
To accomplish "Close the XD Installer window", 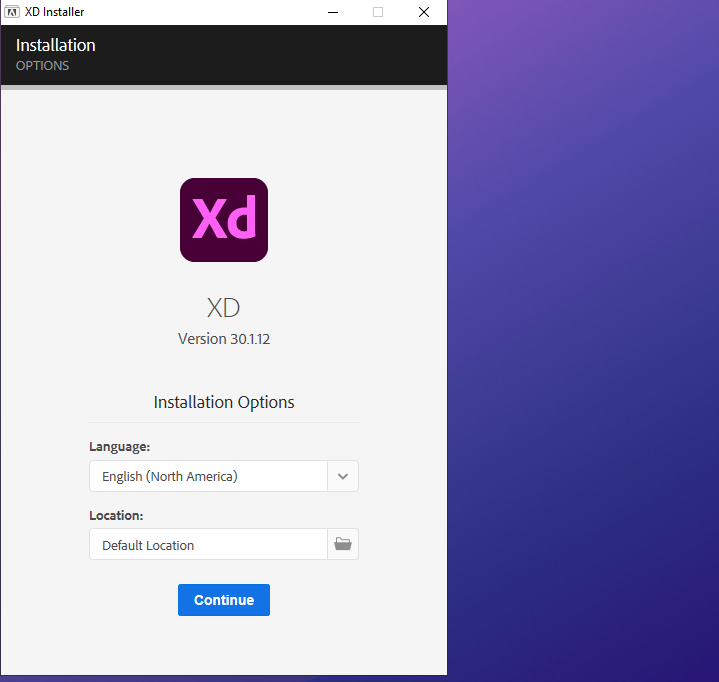I will [424, 12].
